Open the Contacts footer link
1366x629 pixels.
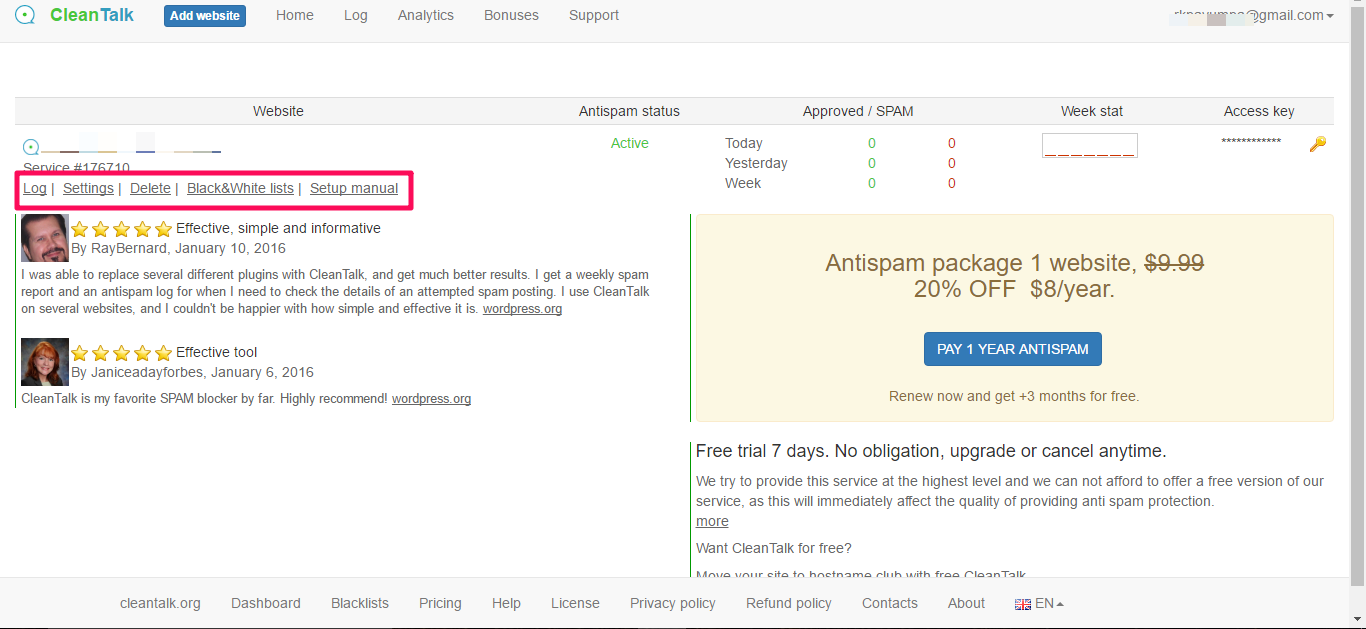[x=890, y=603]
